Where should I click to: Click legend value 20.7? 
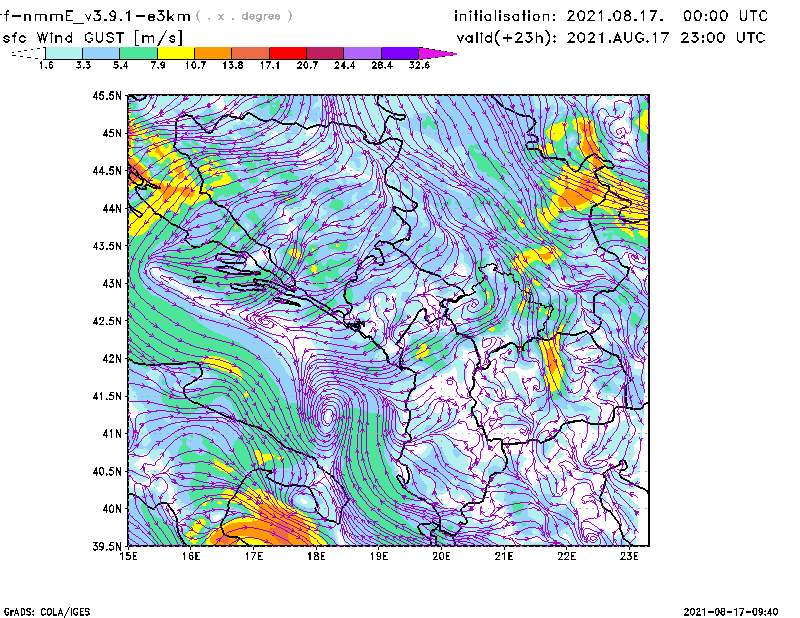pos(307,65)
